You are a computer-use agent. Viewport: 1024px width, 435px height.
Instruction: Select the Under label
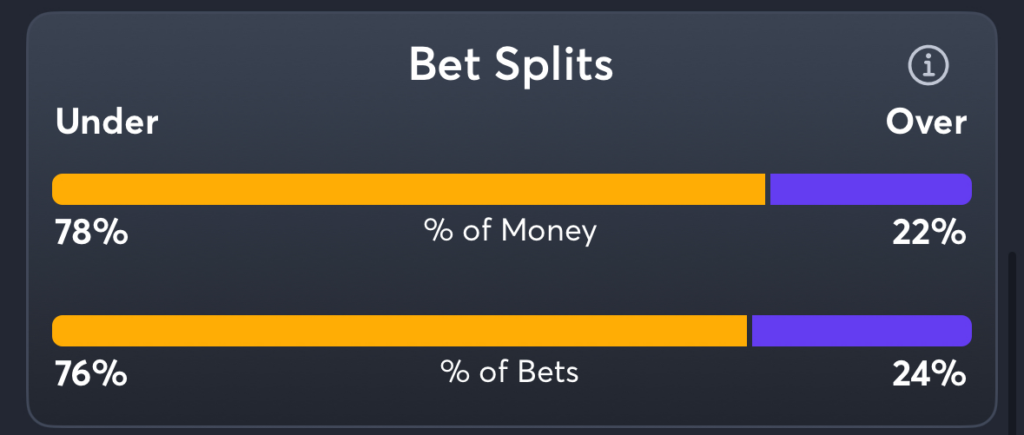pyautogui.click(x=106, y=123)
